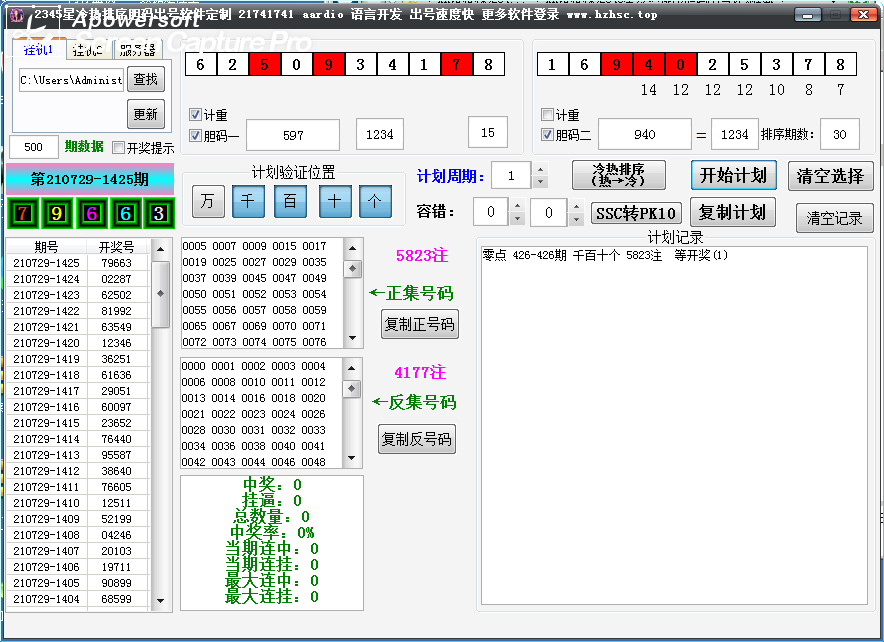The height and width of the screenshot is (642, 884).
Task: Toggle the 个 position button
Action: 375,201
